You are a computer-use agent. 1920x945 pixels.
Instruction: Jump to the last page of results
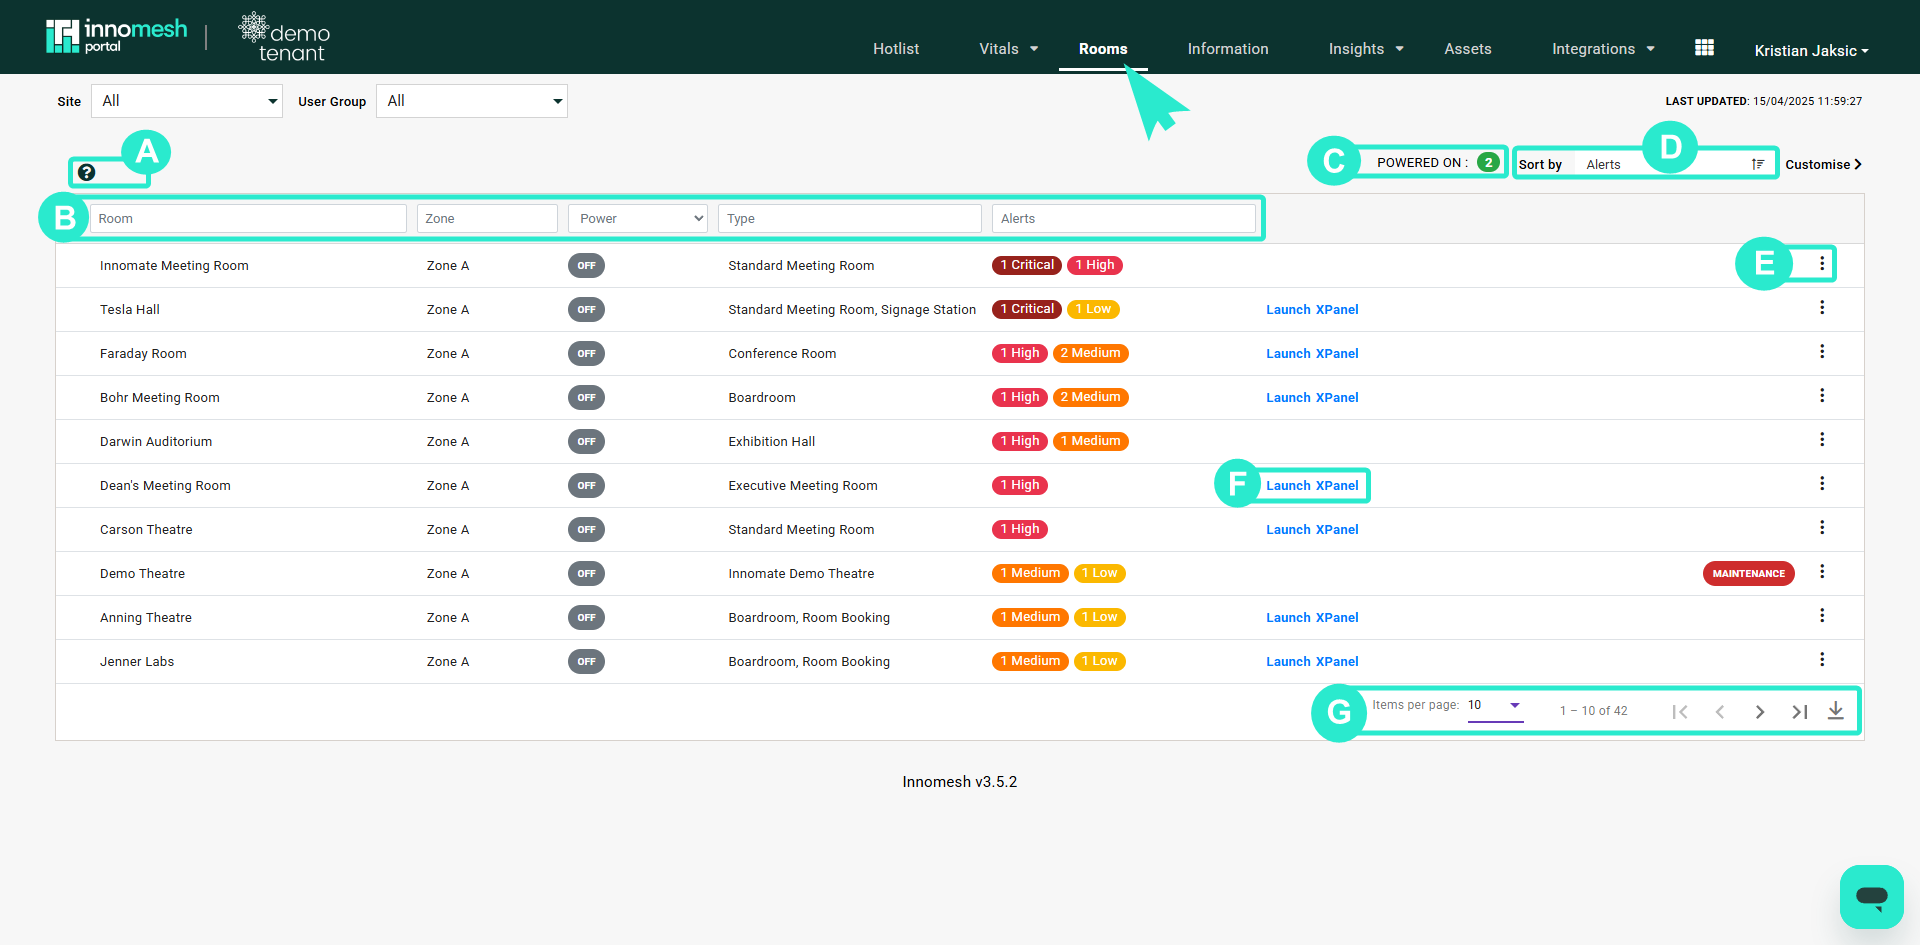pyautogui.click(x=1800, y=712)
